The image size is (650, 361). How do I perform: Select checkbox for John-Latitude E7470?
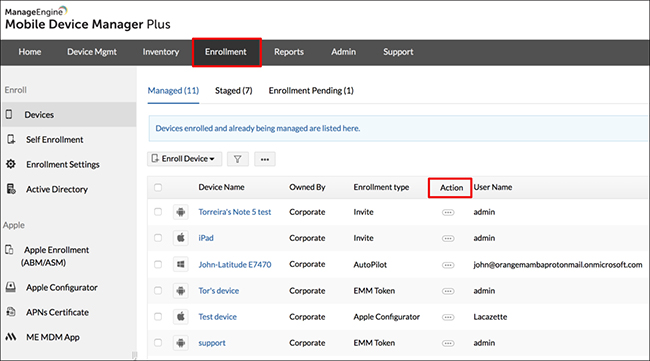tap(158, 264)
